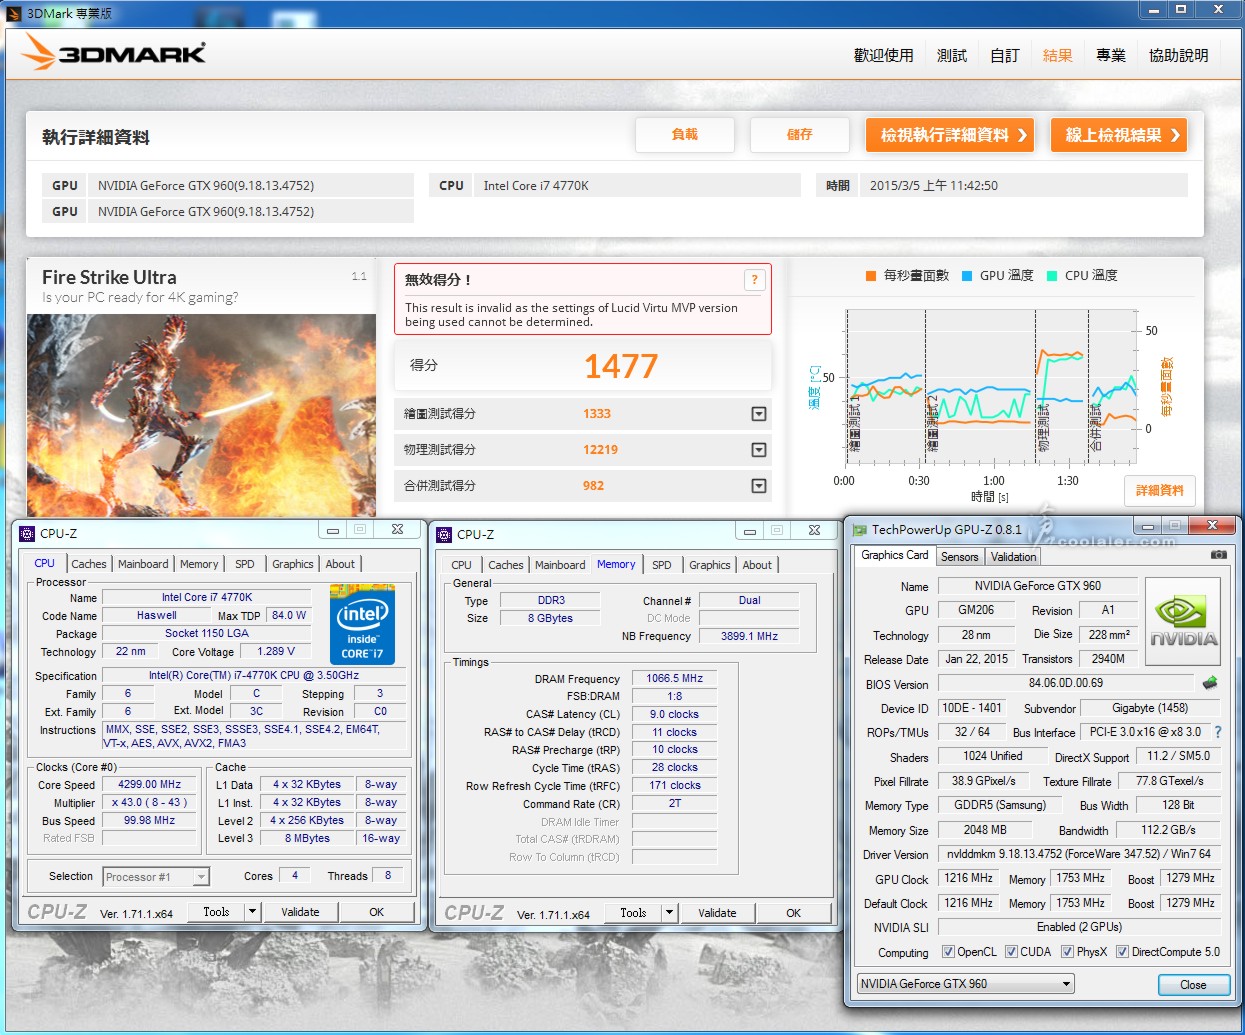The image size is (1245, 1035).
Task: Expand the combined test score 982 row
Action: click(759, 486)
